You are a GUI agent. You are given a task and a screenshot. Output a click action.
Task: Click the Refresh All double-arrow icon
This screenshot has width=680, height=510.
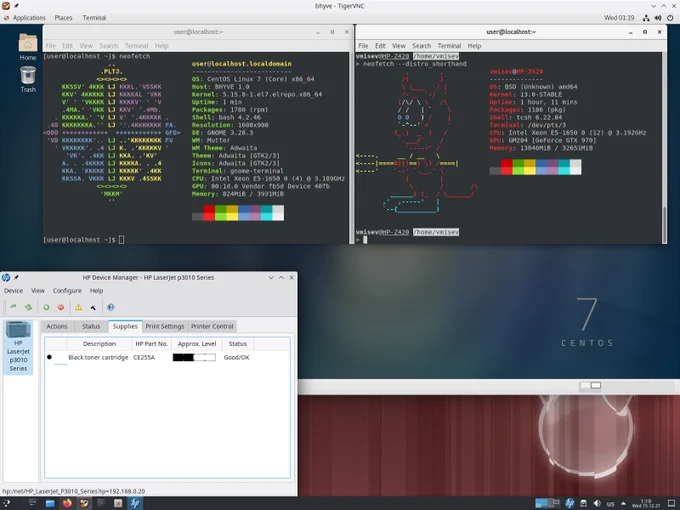click(28, 307)
